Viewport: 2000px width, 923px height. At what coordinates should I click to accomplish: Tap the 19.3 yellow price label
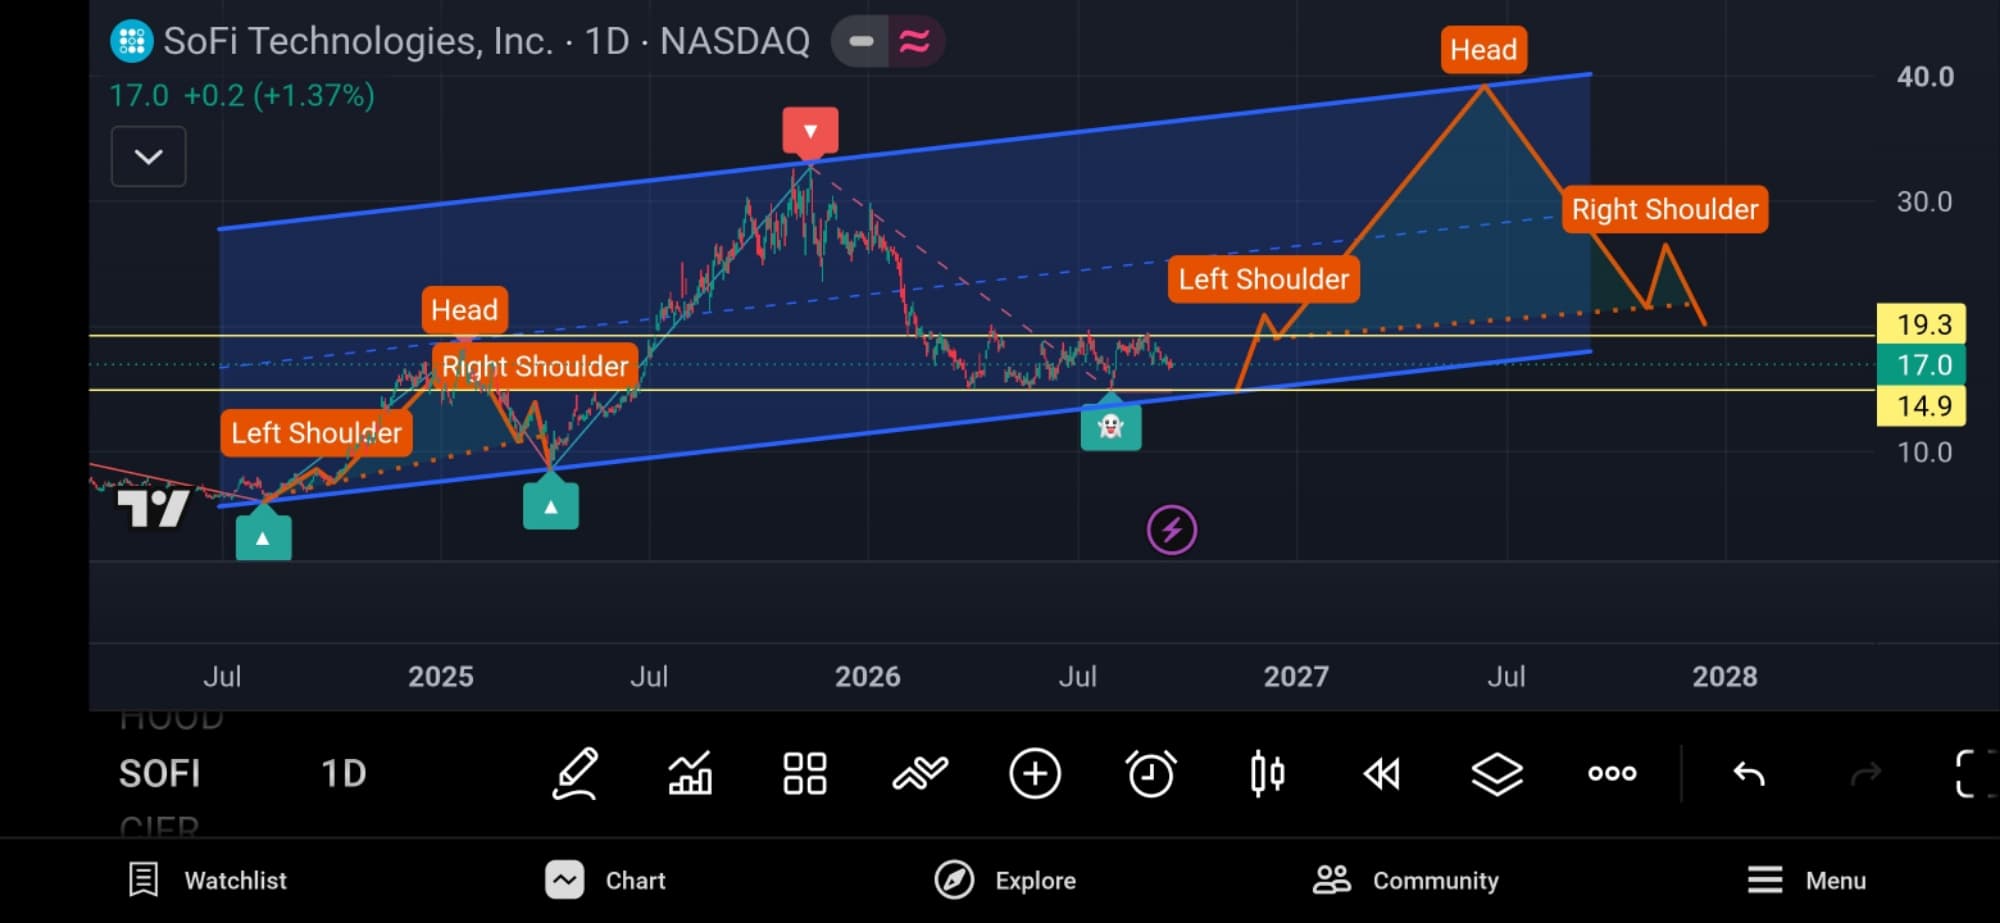(x=1921, y=324)
